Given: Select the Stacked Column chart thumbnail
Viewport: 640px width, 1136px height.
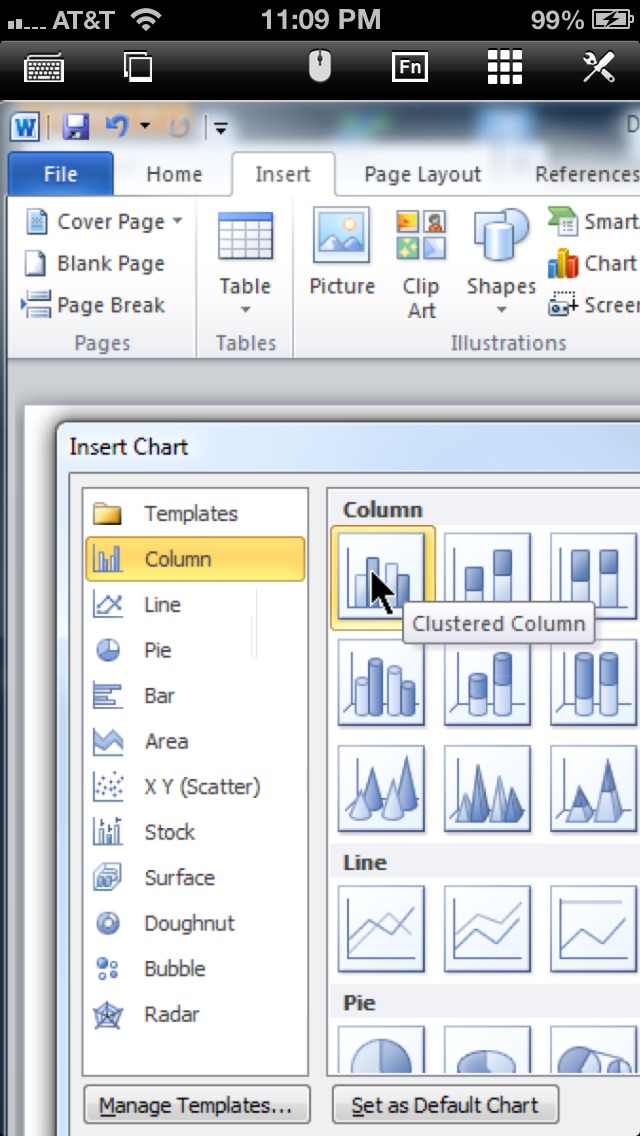Looking at the screenshot, I should (487, 577).
